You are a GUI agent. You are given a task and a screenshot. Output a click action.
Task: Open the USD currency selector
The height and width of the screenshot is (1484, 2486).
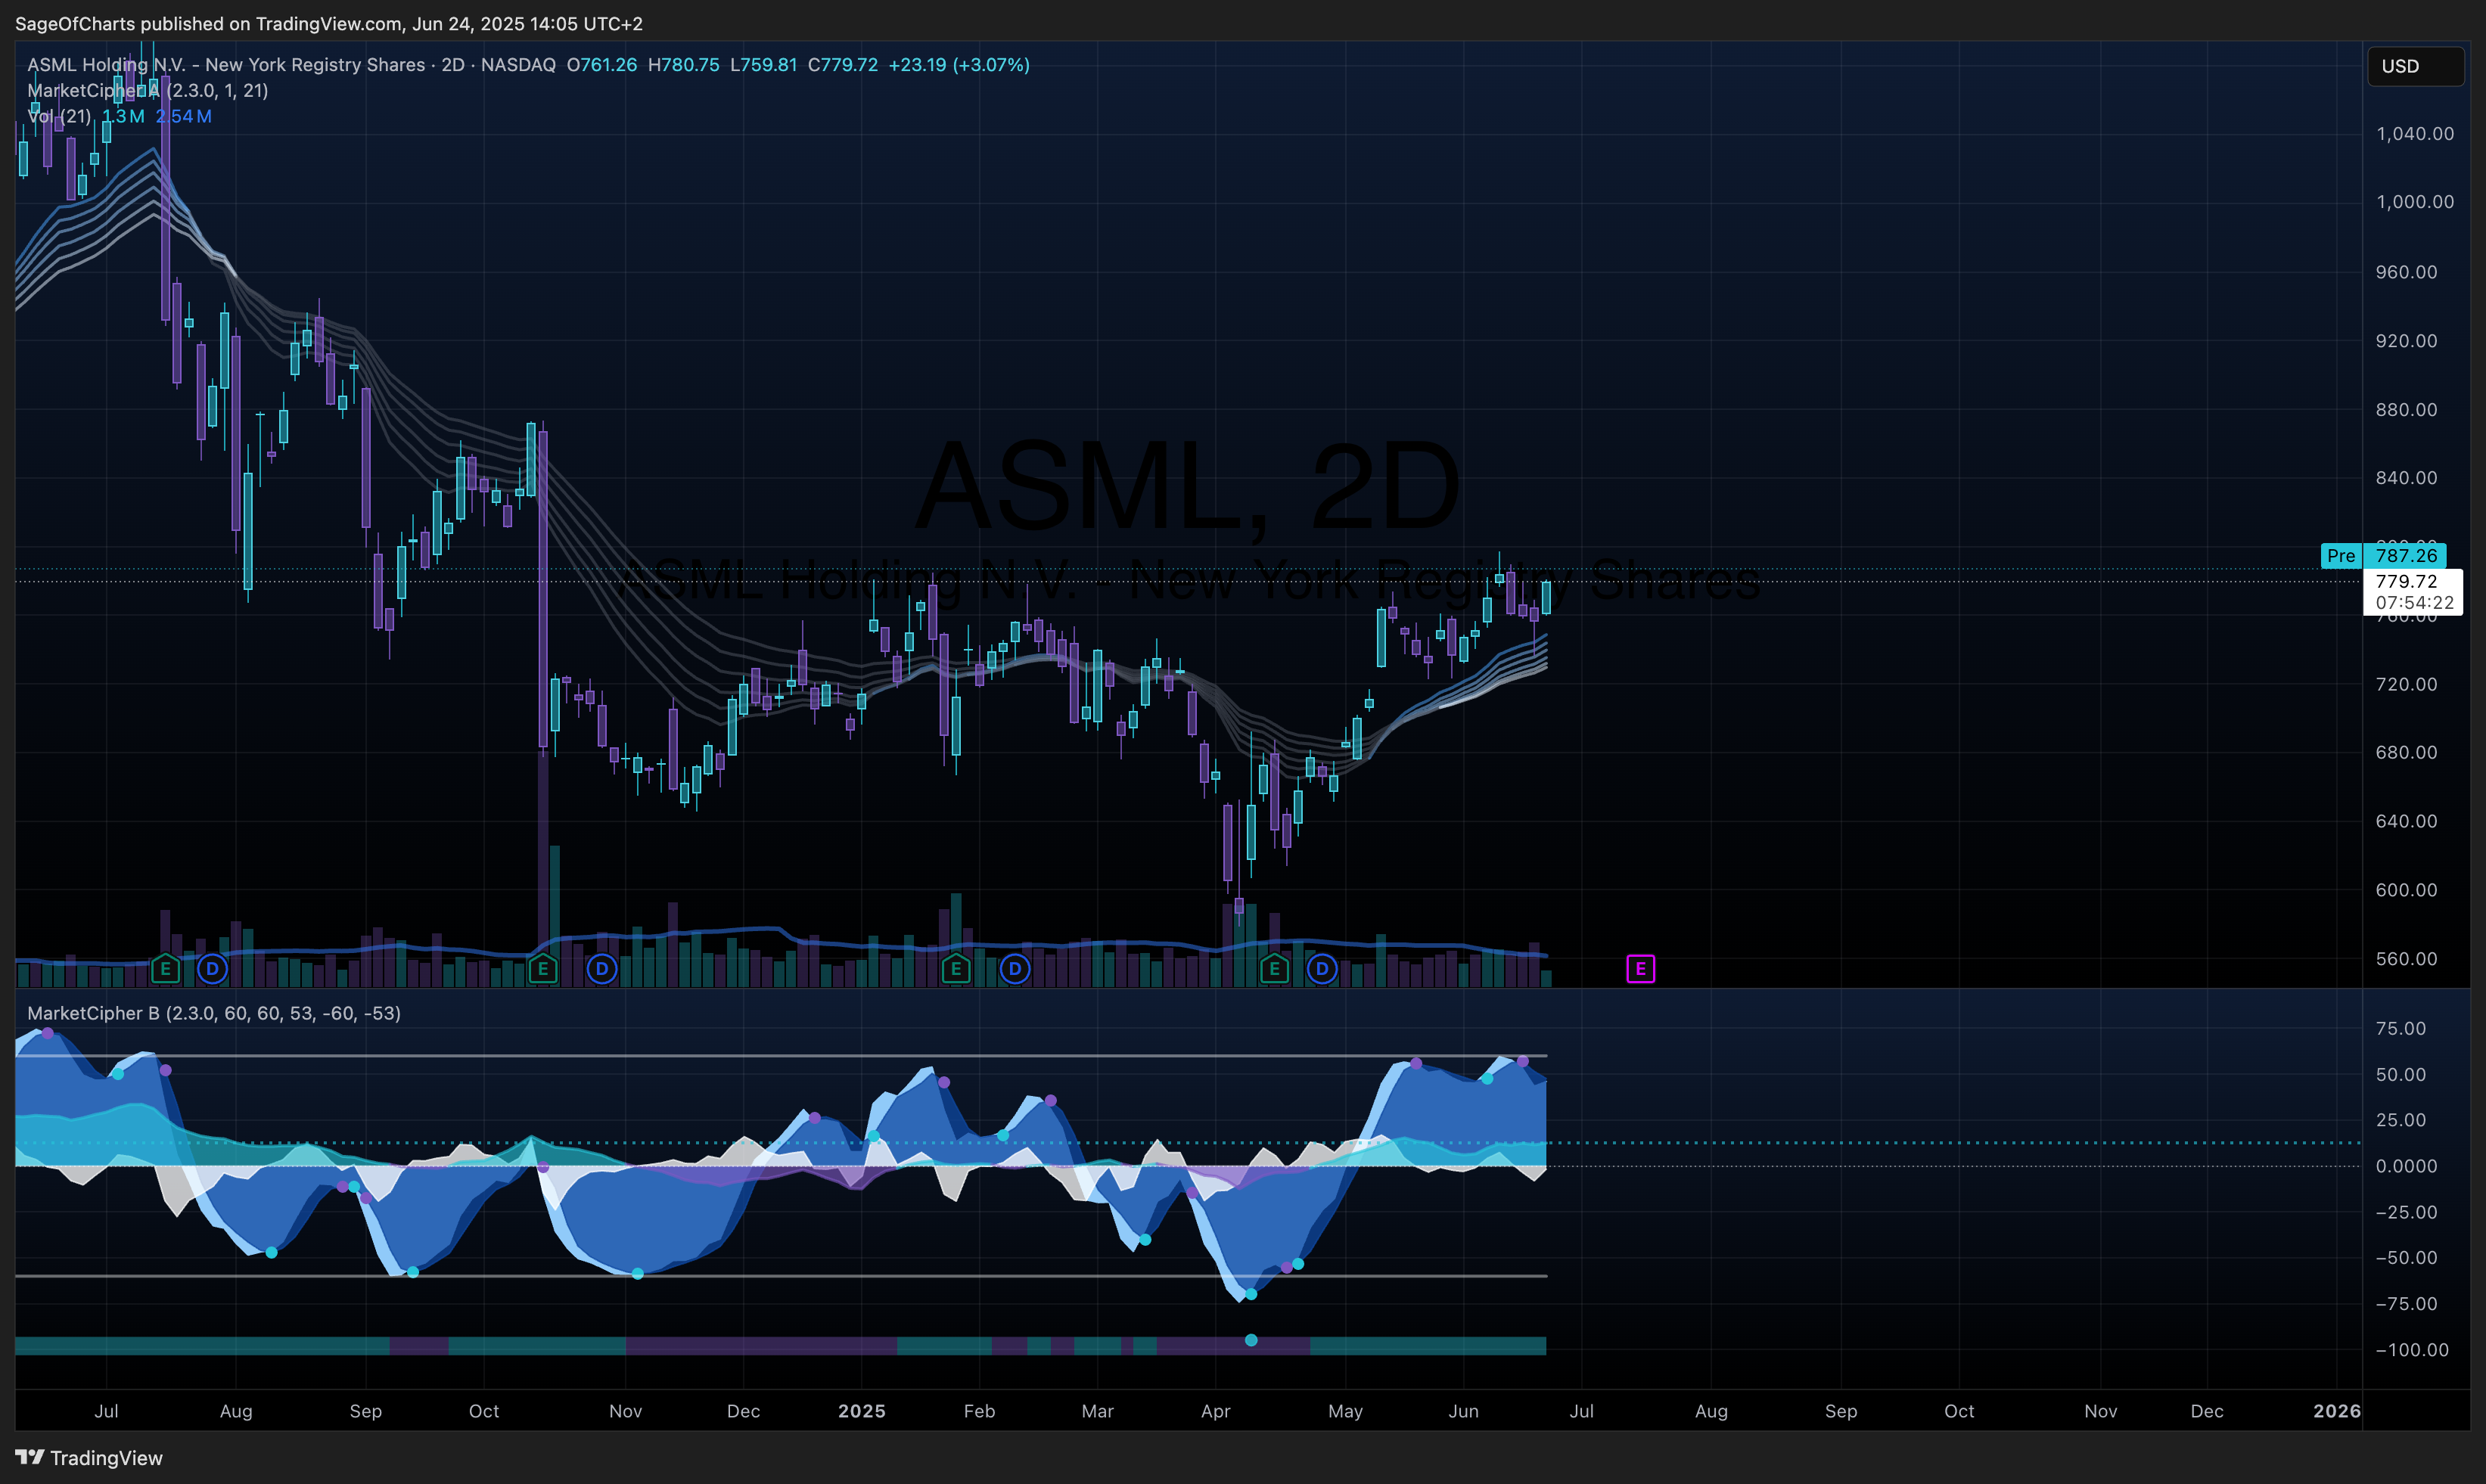pyautogui.click(x=2415, y=66)
